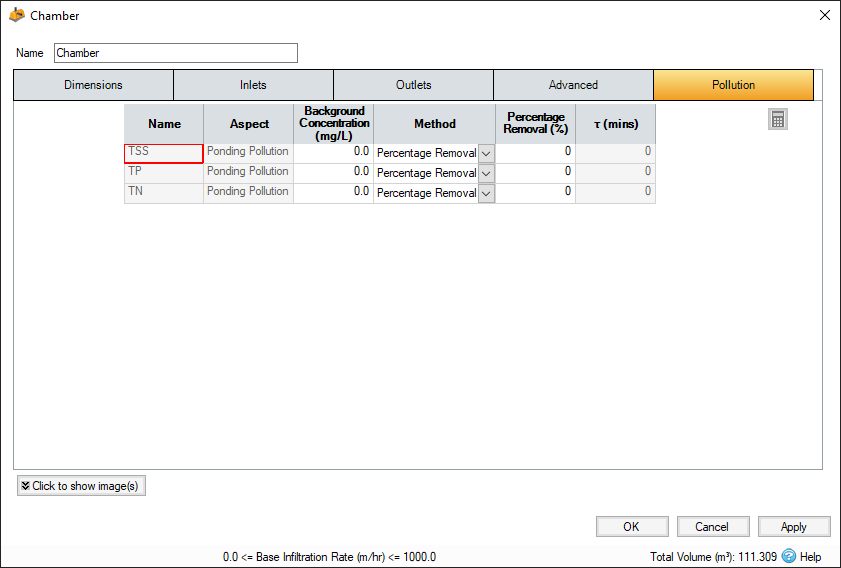
Task: Click the Total Volume status text
Action: pyautogui.click(x=713, y=557)
